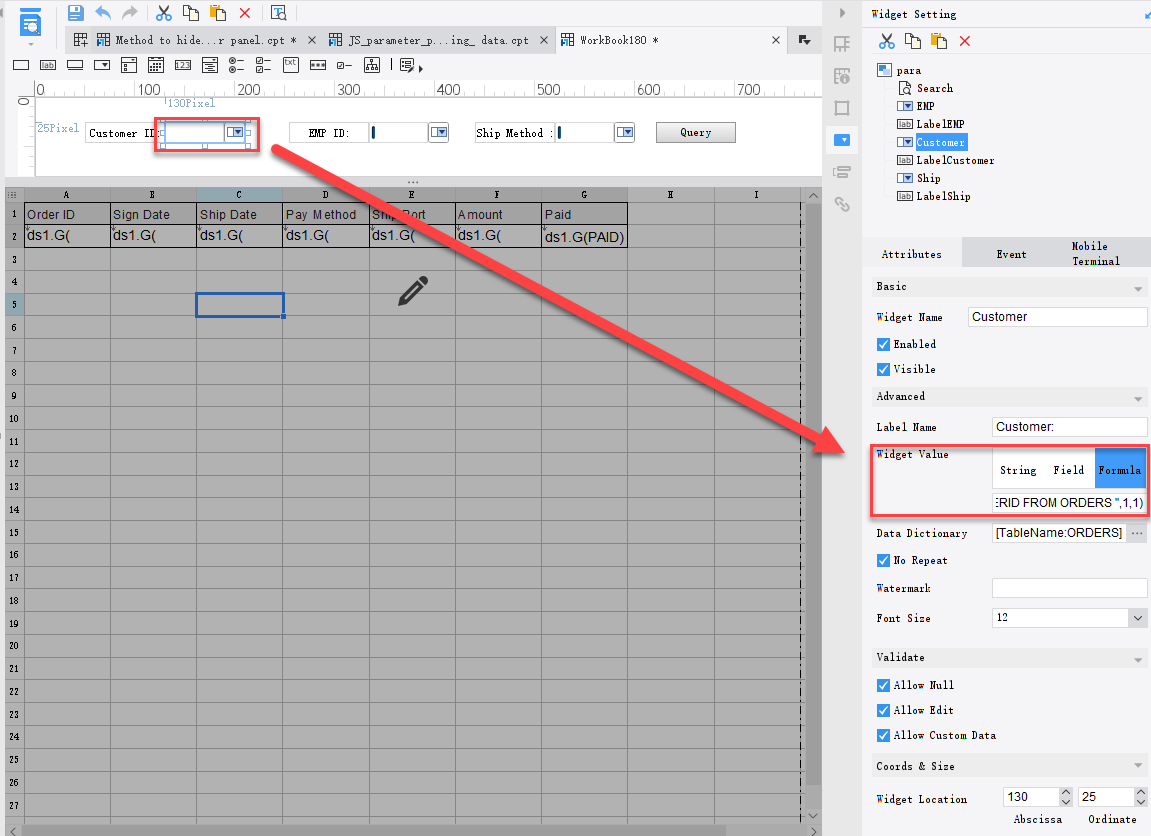Collapse the Advanced section
1151x836 pixels.
point(1135,396)
